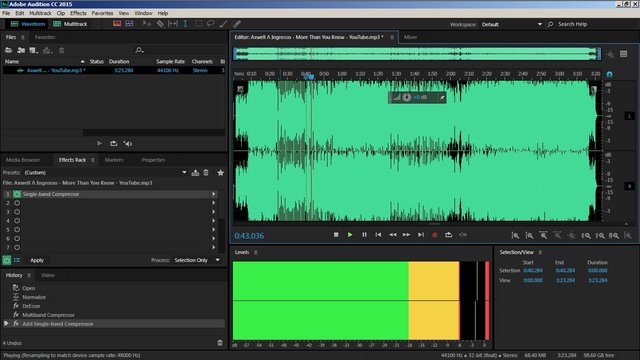Toggle power for effect slot 5
640x360 pixels.
[x=17, y=230]
